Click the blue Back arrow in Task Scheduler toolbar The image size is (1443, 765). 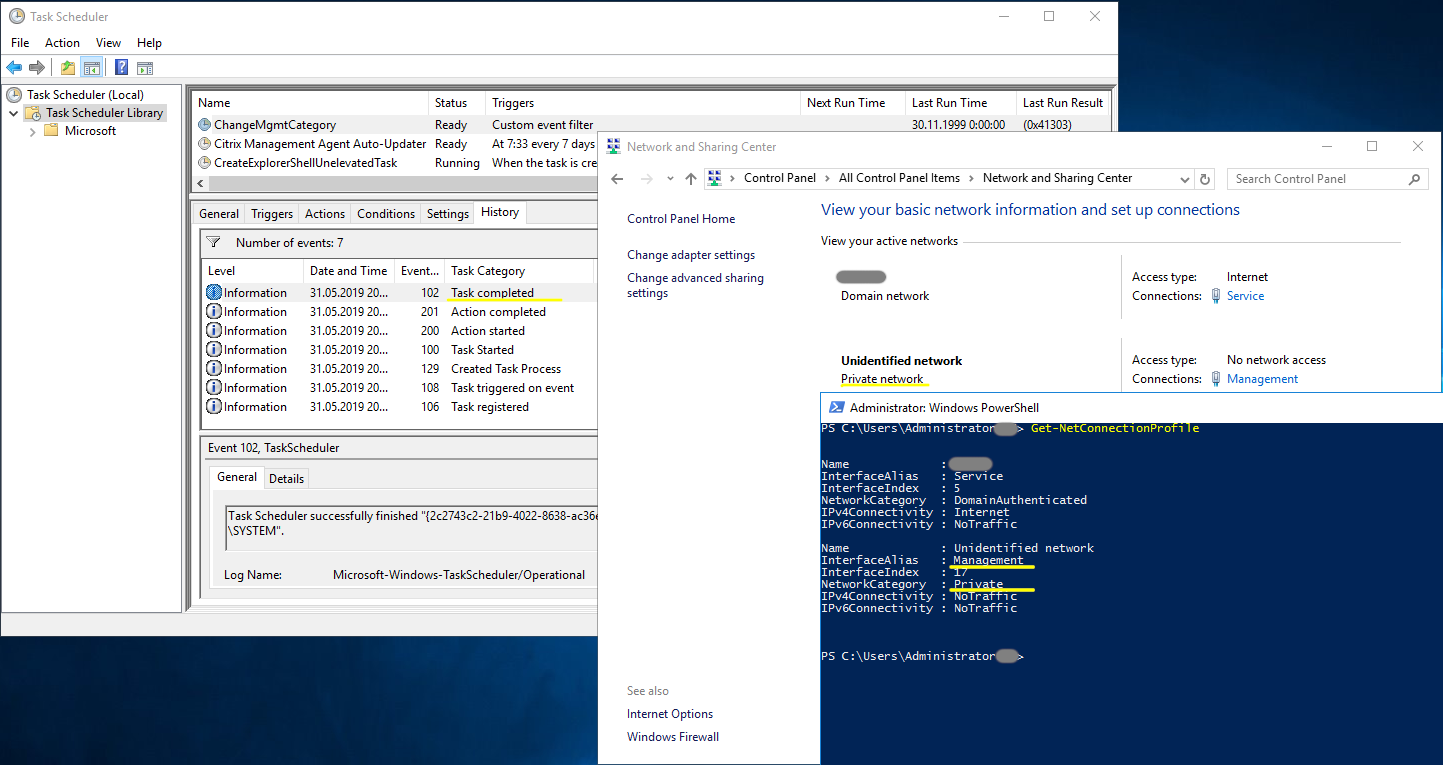coord(14,68)
